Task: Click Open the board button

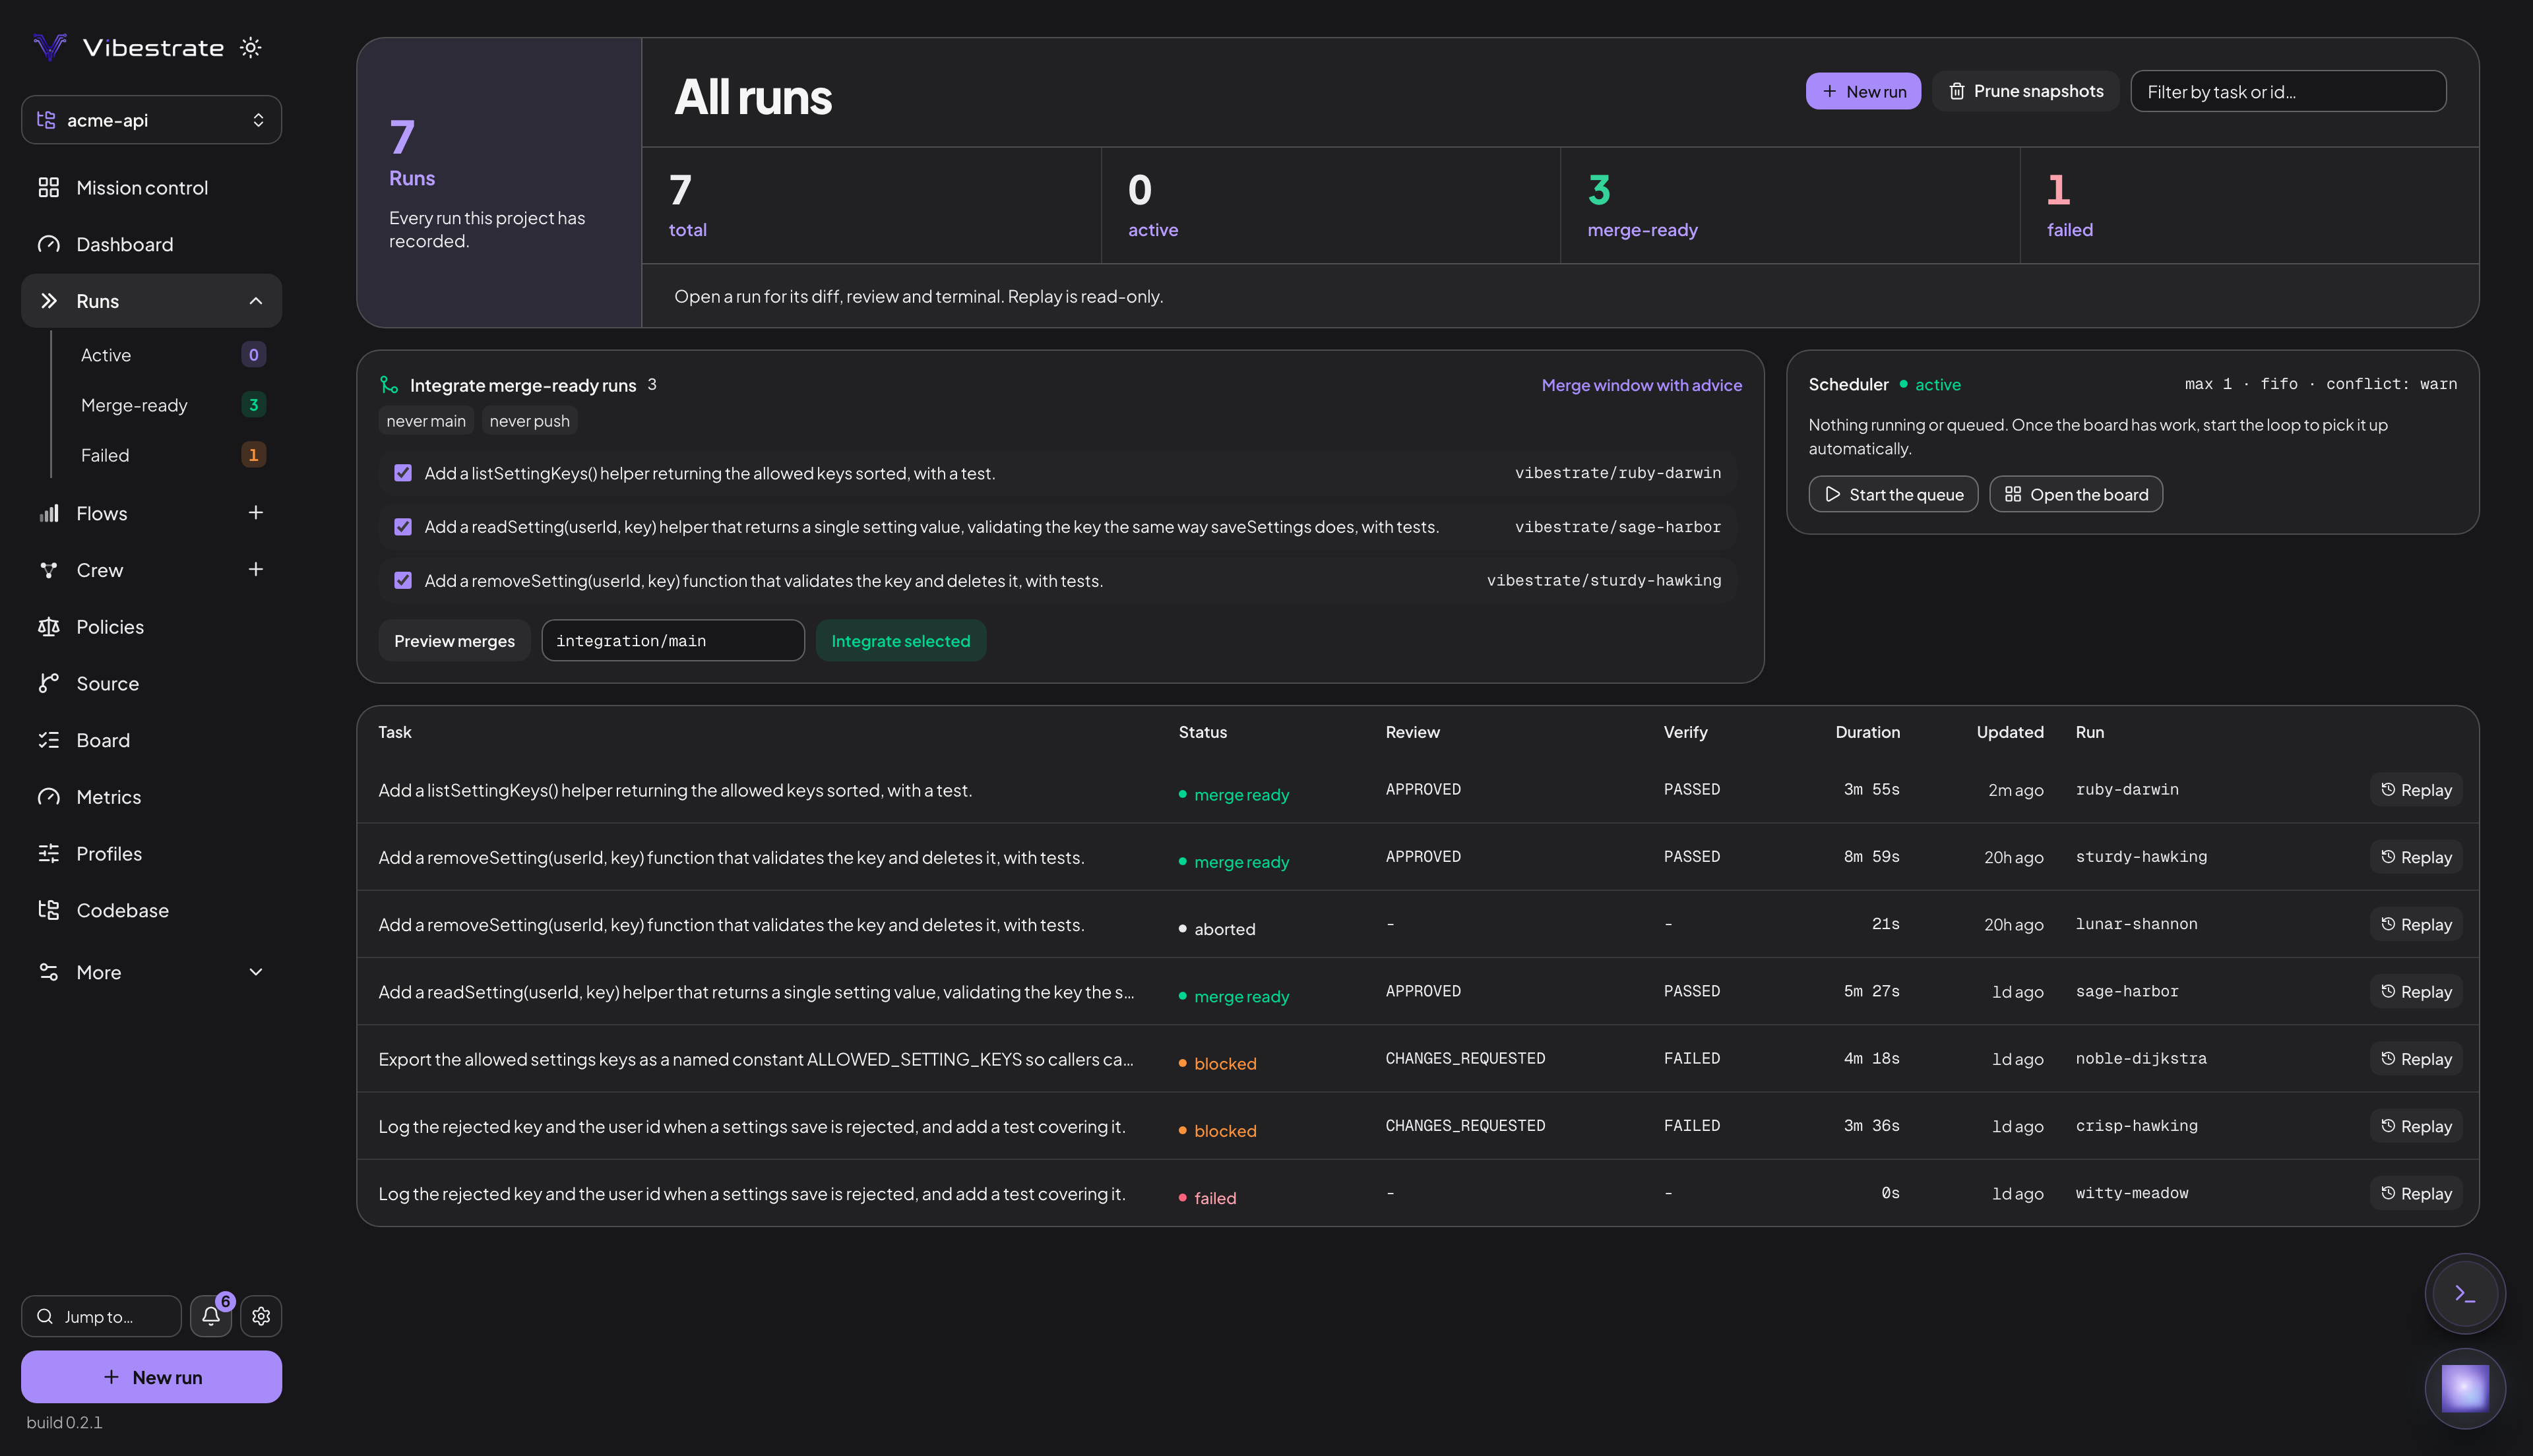Action: point(2076,494)
